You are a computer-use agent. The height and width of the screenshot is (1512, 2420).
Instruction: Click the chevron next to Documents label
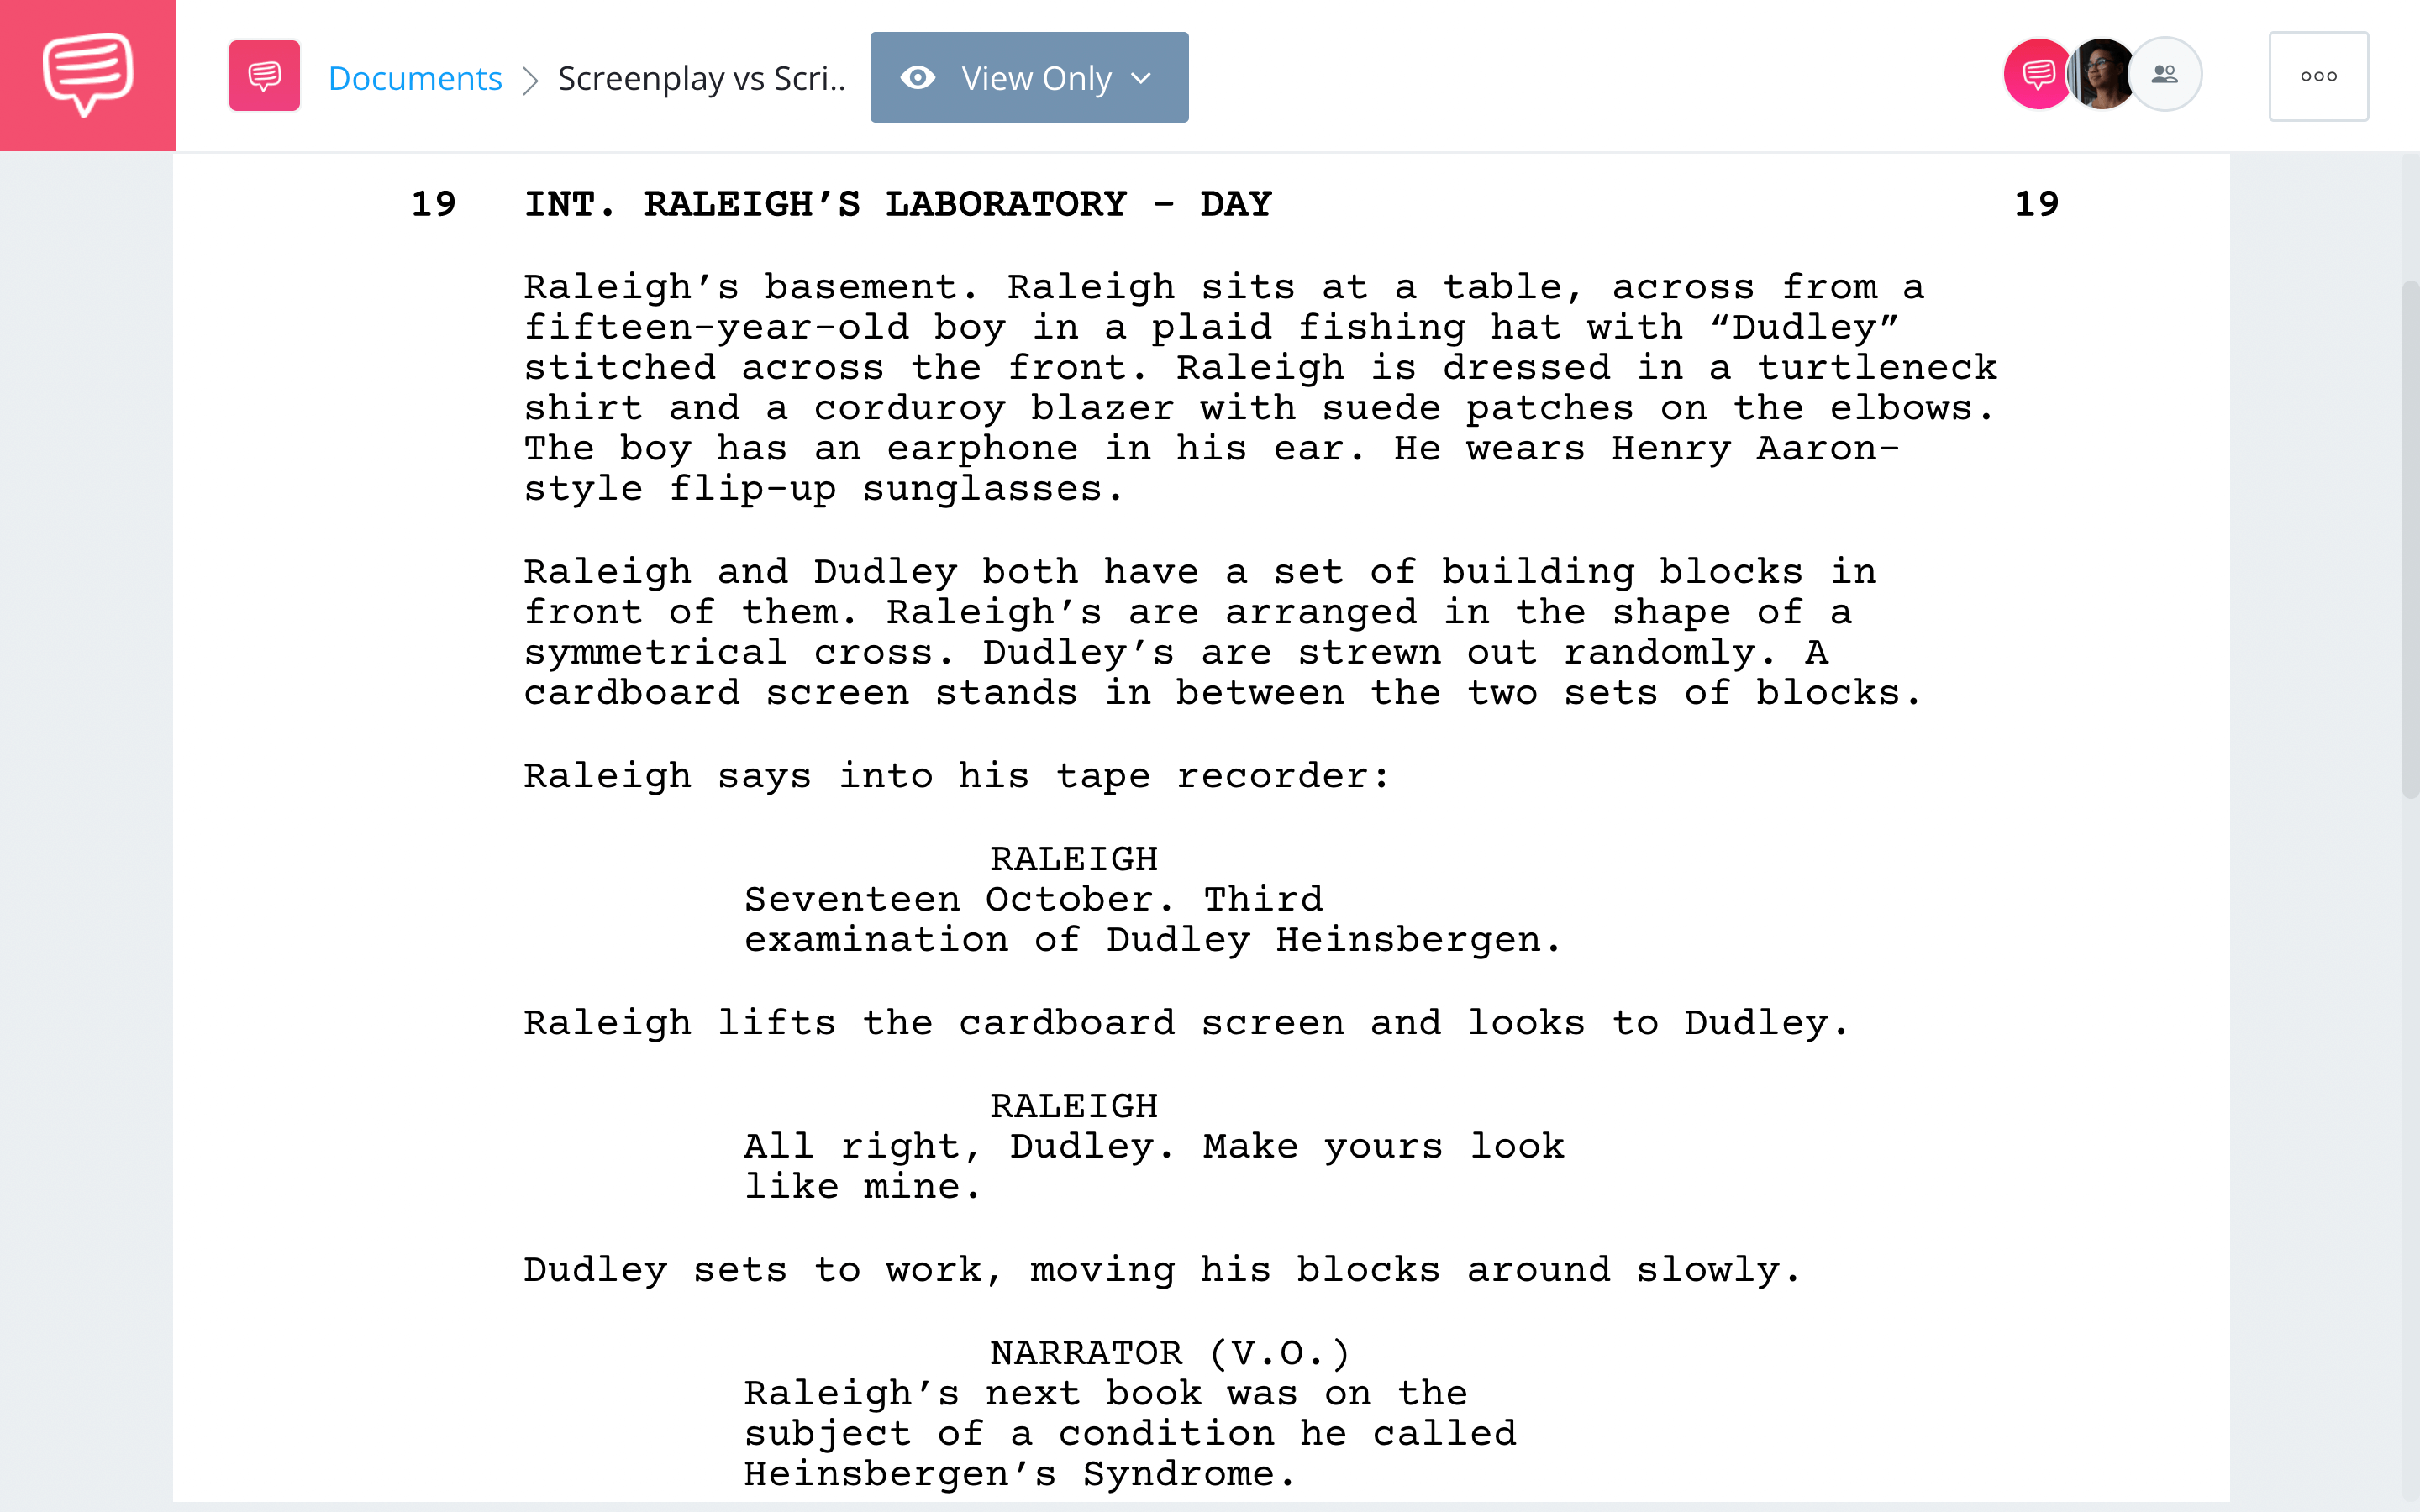(531, 76)
